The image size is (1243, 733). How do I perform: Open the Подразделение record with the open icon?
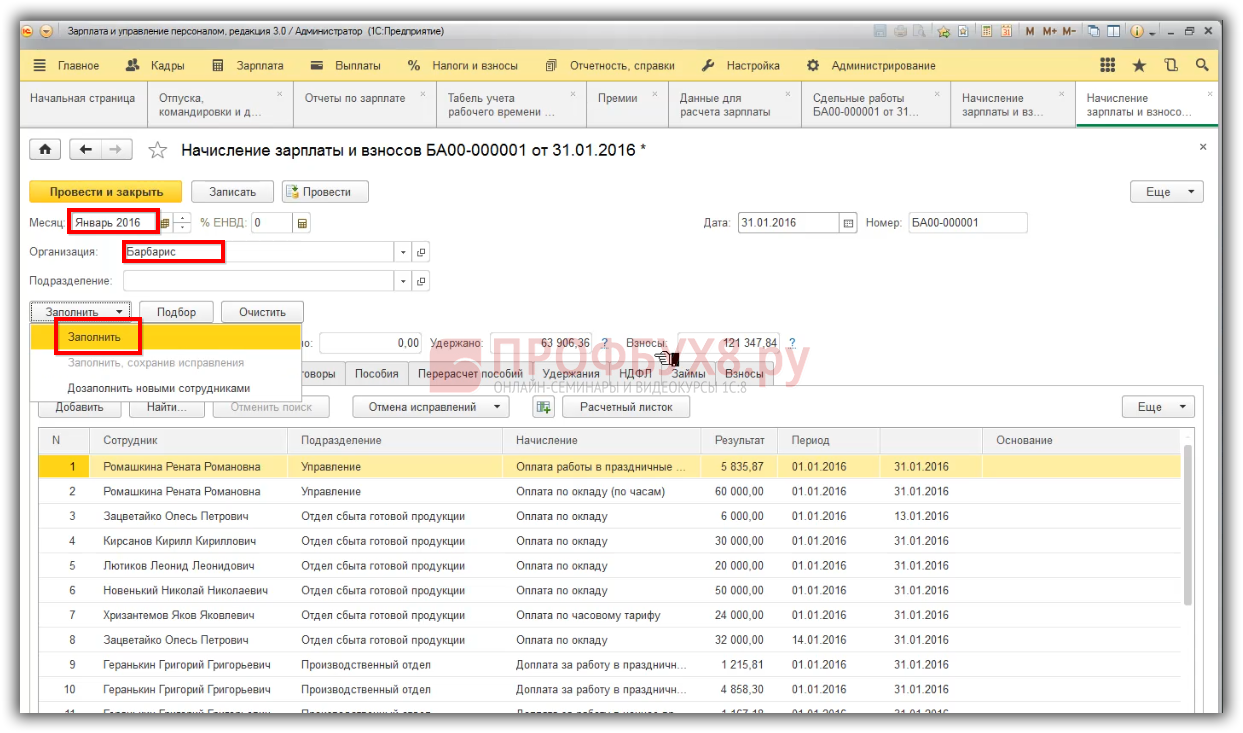tap(421, 281)
